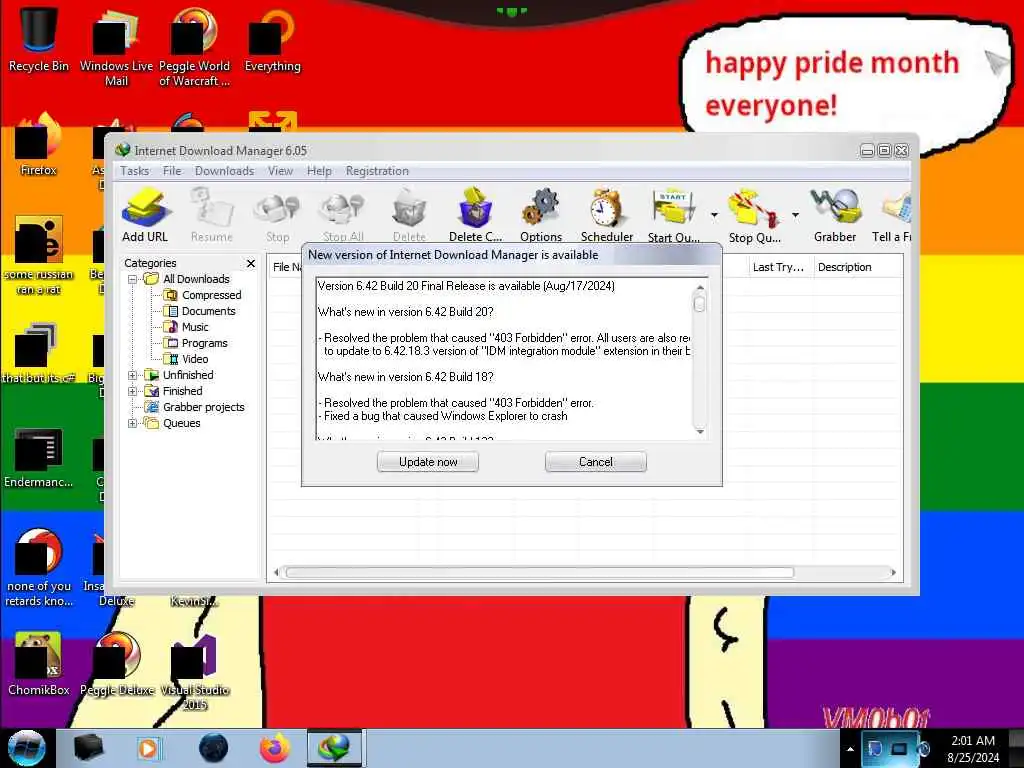Click right arrow of horizontal scrollbar
Viewport: 1024px width, 768px height.
pos(892,573)
